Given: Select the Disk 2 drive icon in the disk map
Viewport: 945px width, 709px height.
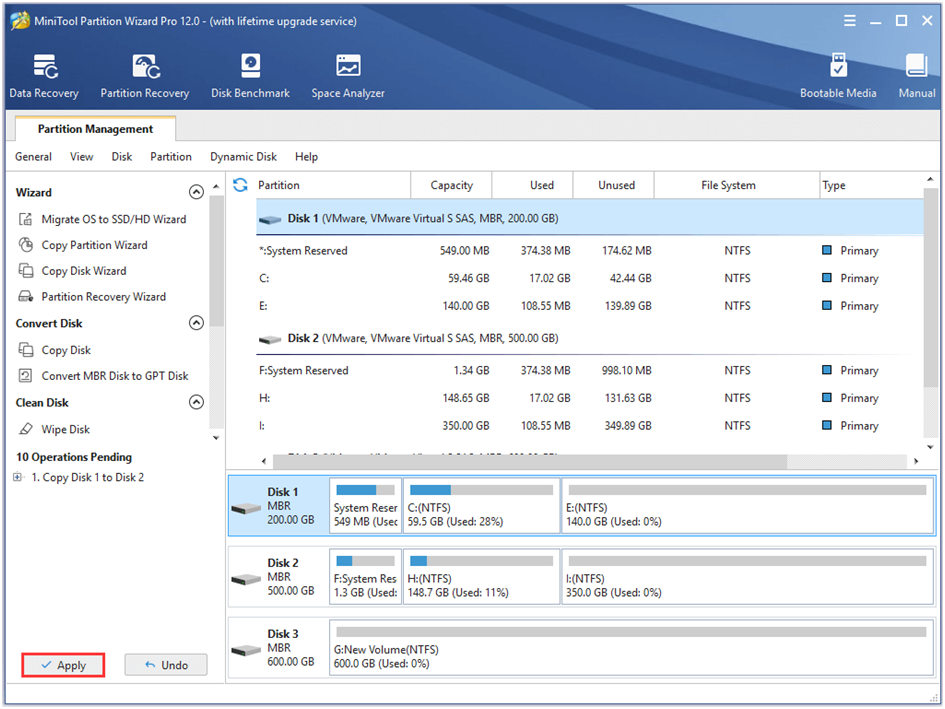Looking at the screenshot, I should 246,579.
